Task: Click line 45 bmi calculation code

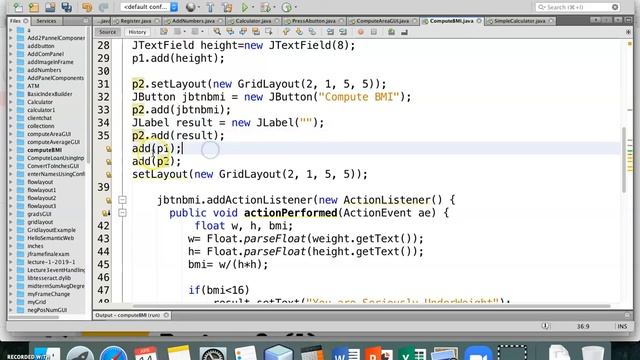Action: [228, 264]
